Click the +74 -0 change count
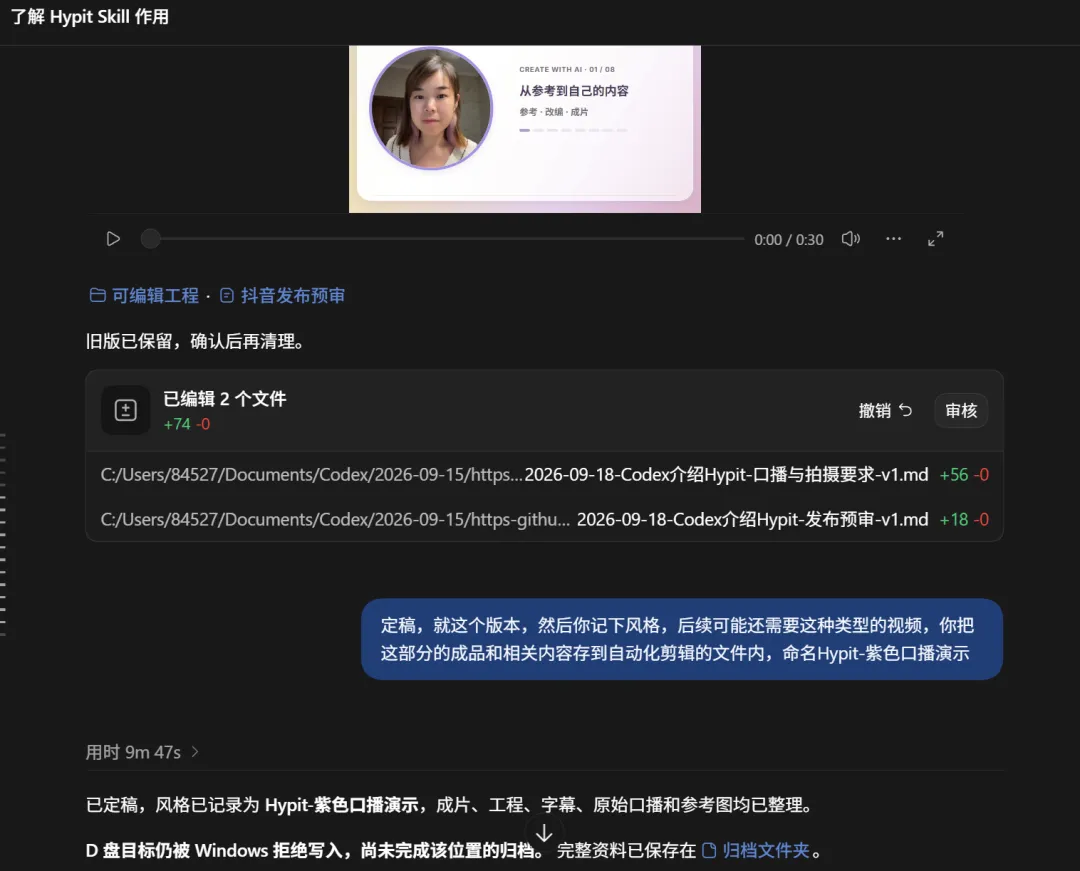Screen dimensions: 1080x871 tap(187, 424)
